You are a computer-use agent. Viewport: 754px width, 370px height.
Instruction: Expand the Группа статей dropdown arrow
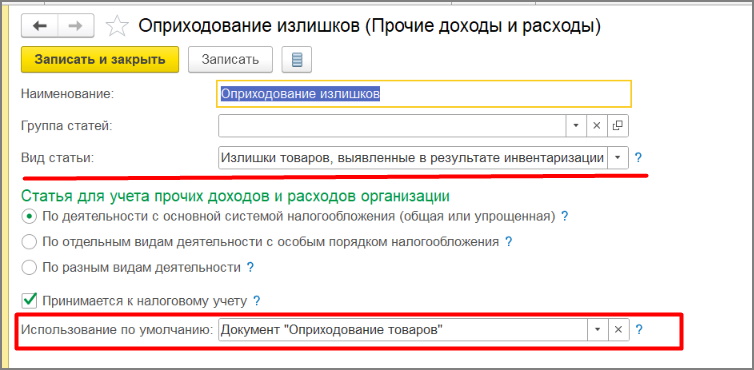pos(576,126)
